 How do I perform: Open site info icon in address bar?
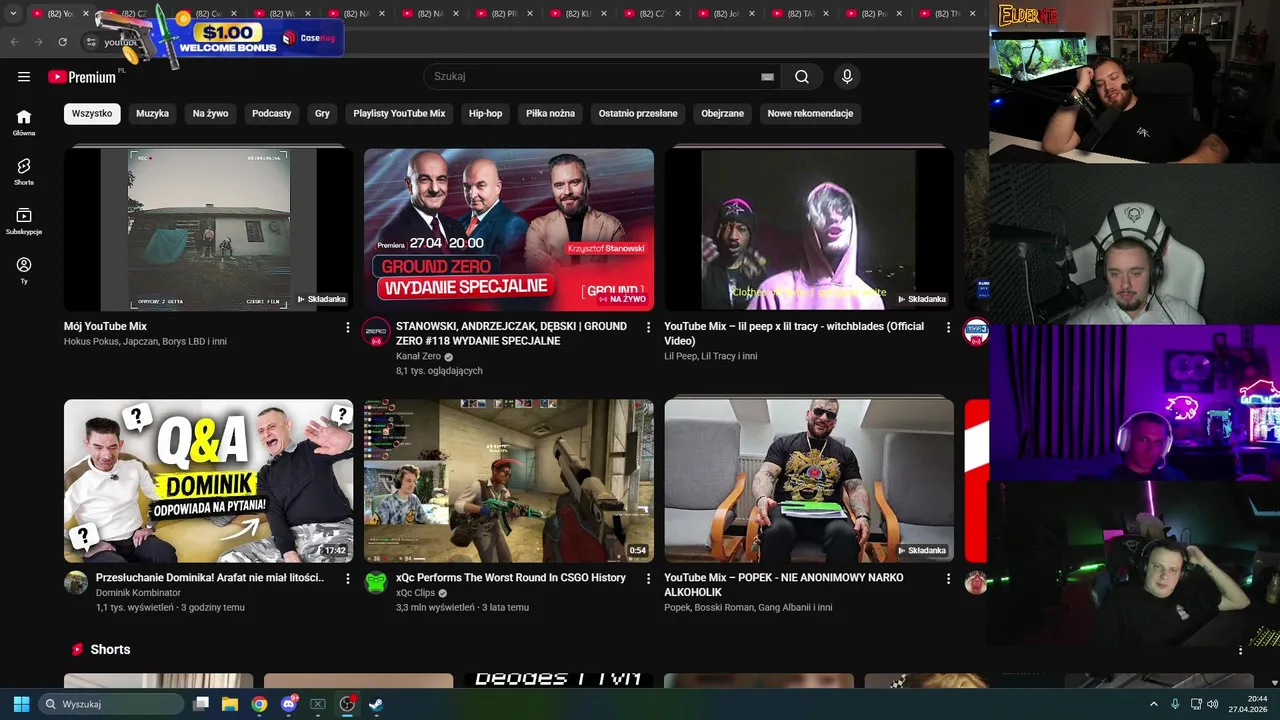click(91, 42)
